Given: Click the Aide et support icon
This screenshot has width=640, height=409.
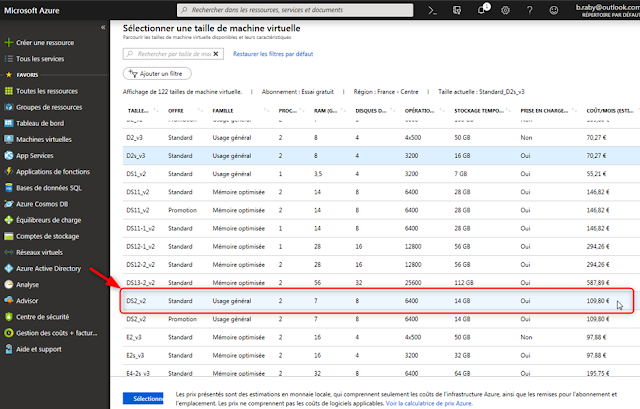Looking at the screenshot, I should [x=9, y=349].
